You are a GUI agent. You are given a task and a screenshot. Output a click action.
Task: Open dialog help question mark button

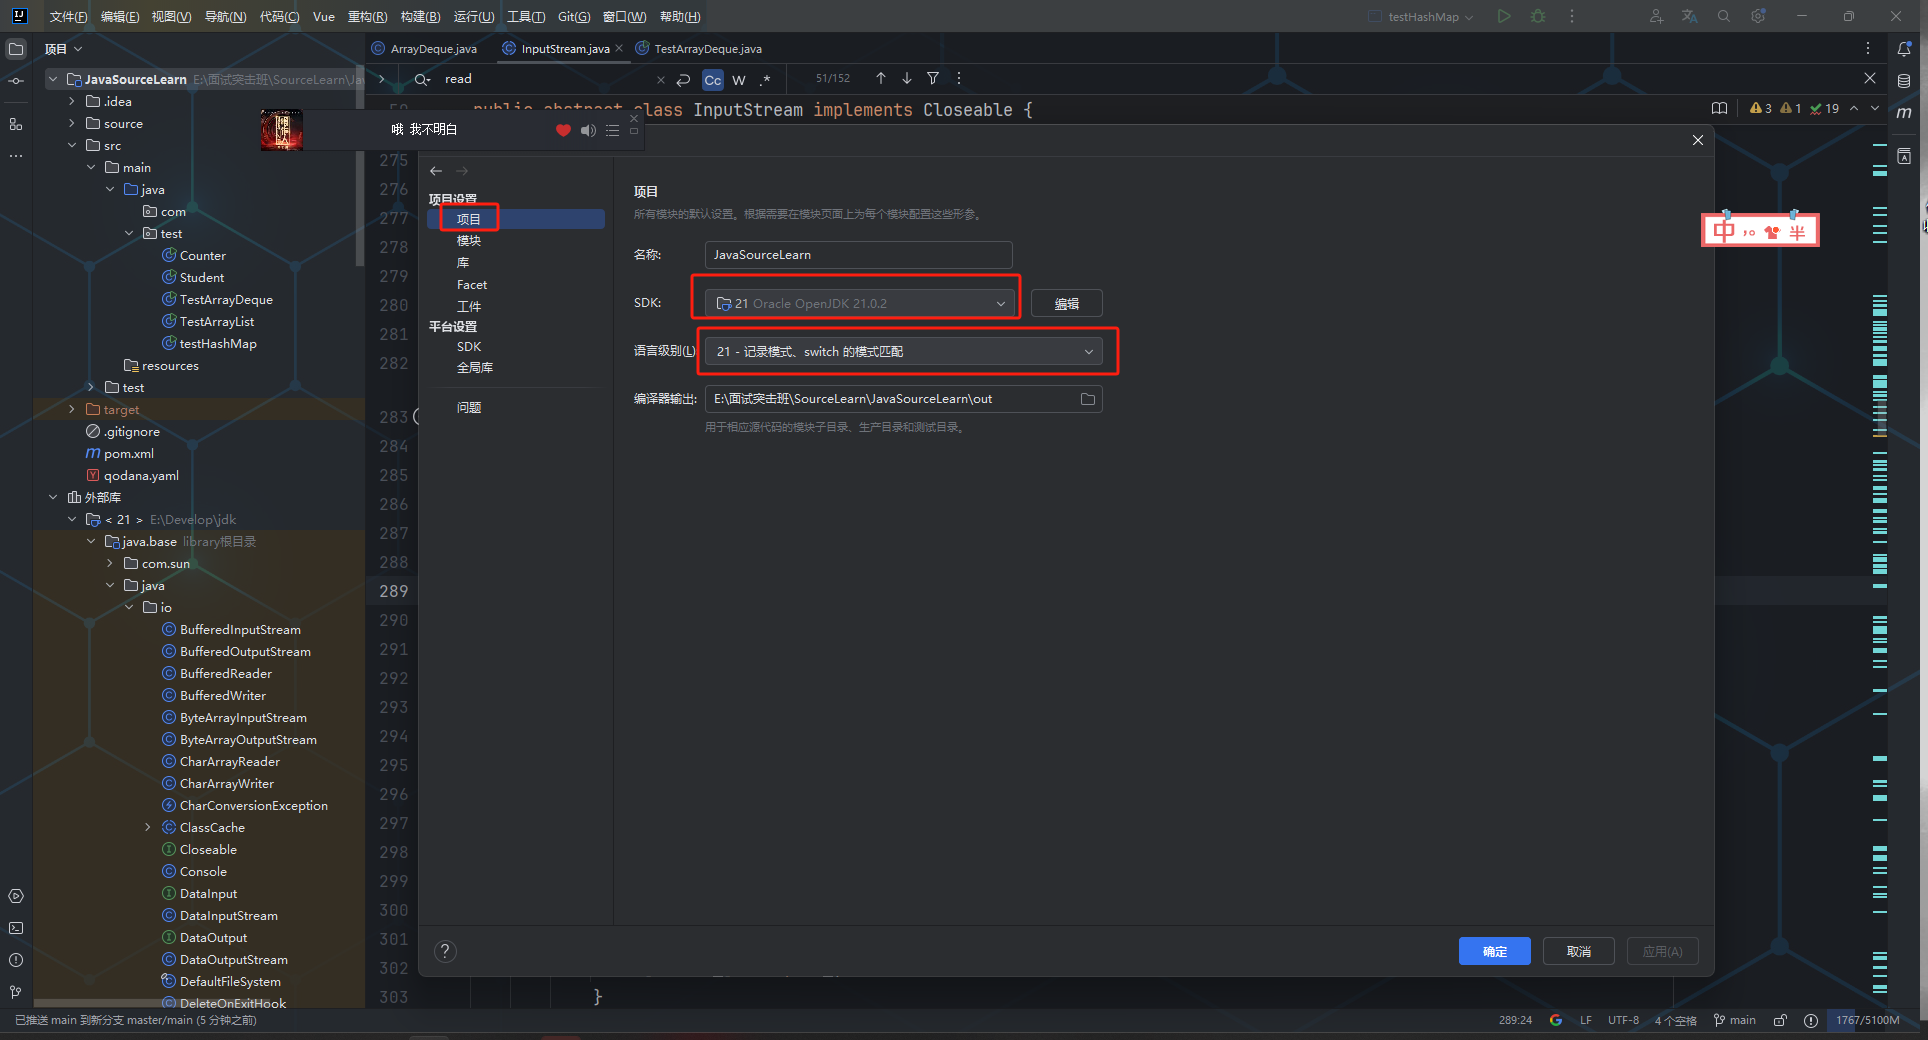[x=446, y=951]
